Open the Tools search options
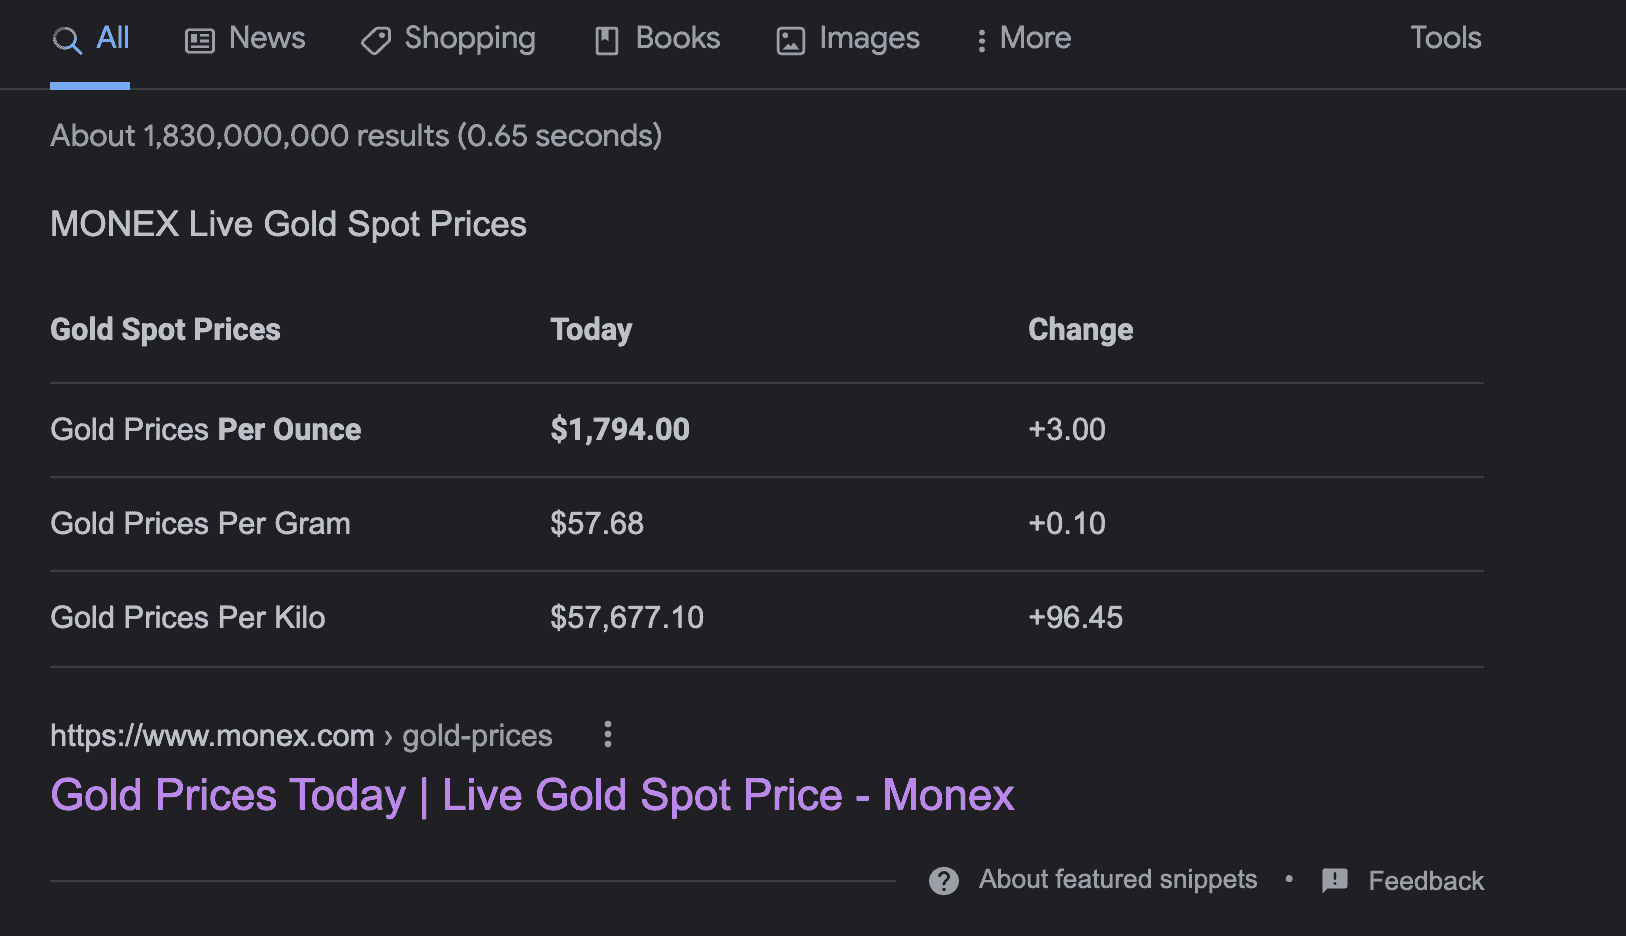The height and width of the screenshot is (936, 1626). point(1445,38)
